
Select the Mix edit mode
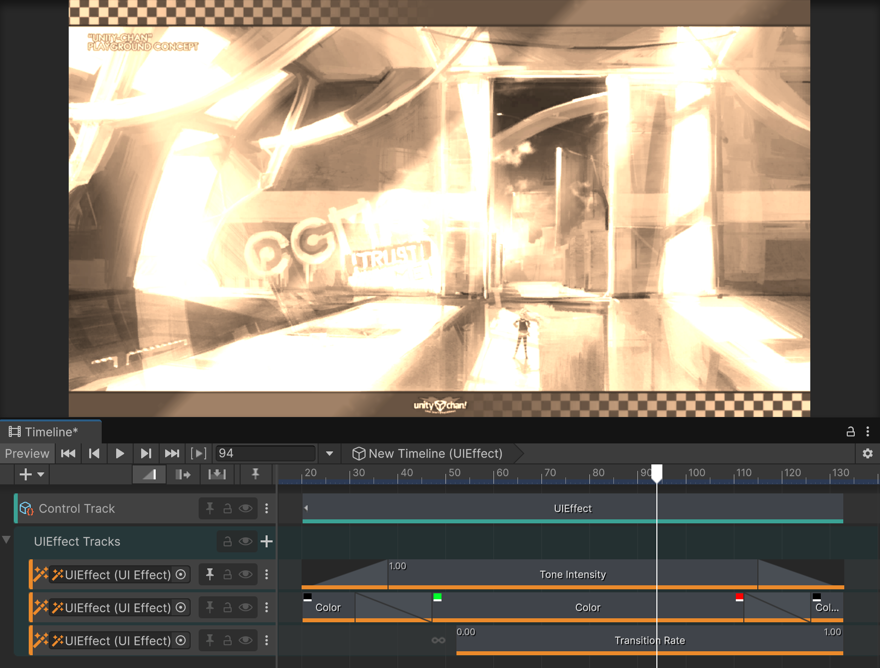[149, 474]
